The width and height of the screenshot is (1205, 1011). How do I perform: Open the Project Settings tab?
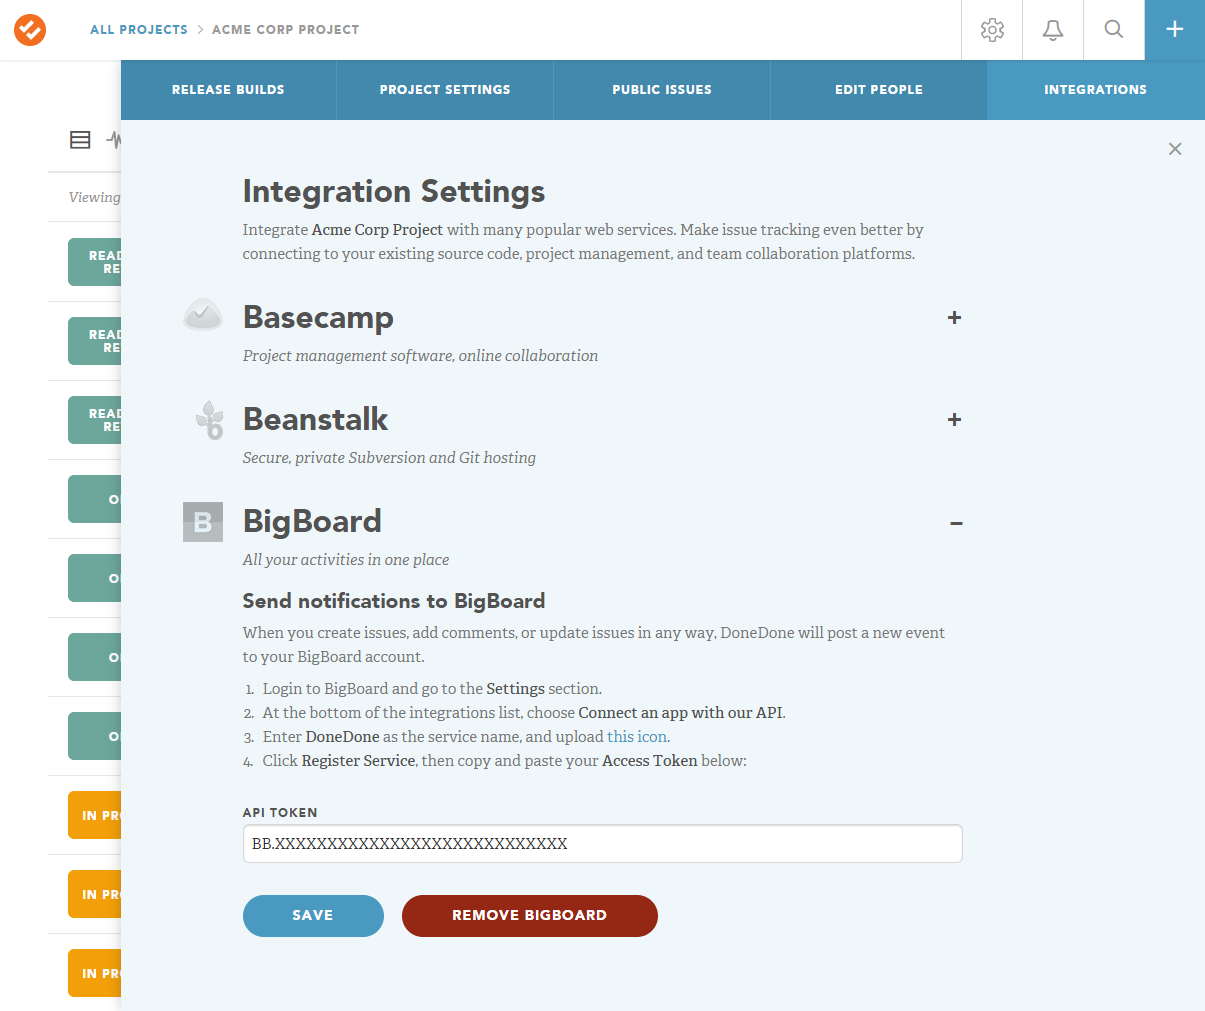tap(445, 90)
